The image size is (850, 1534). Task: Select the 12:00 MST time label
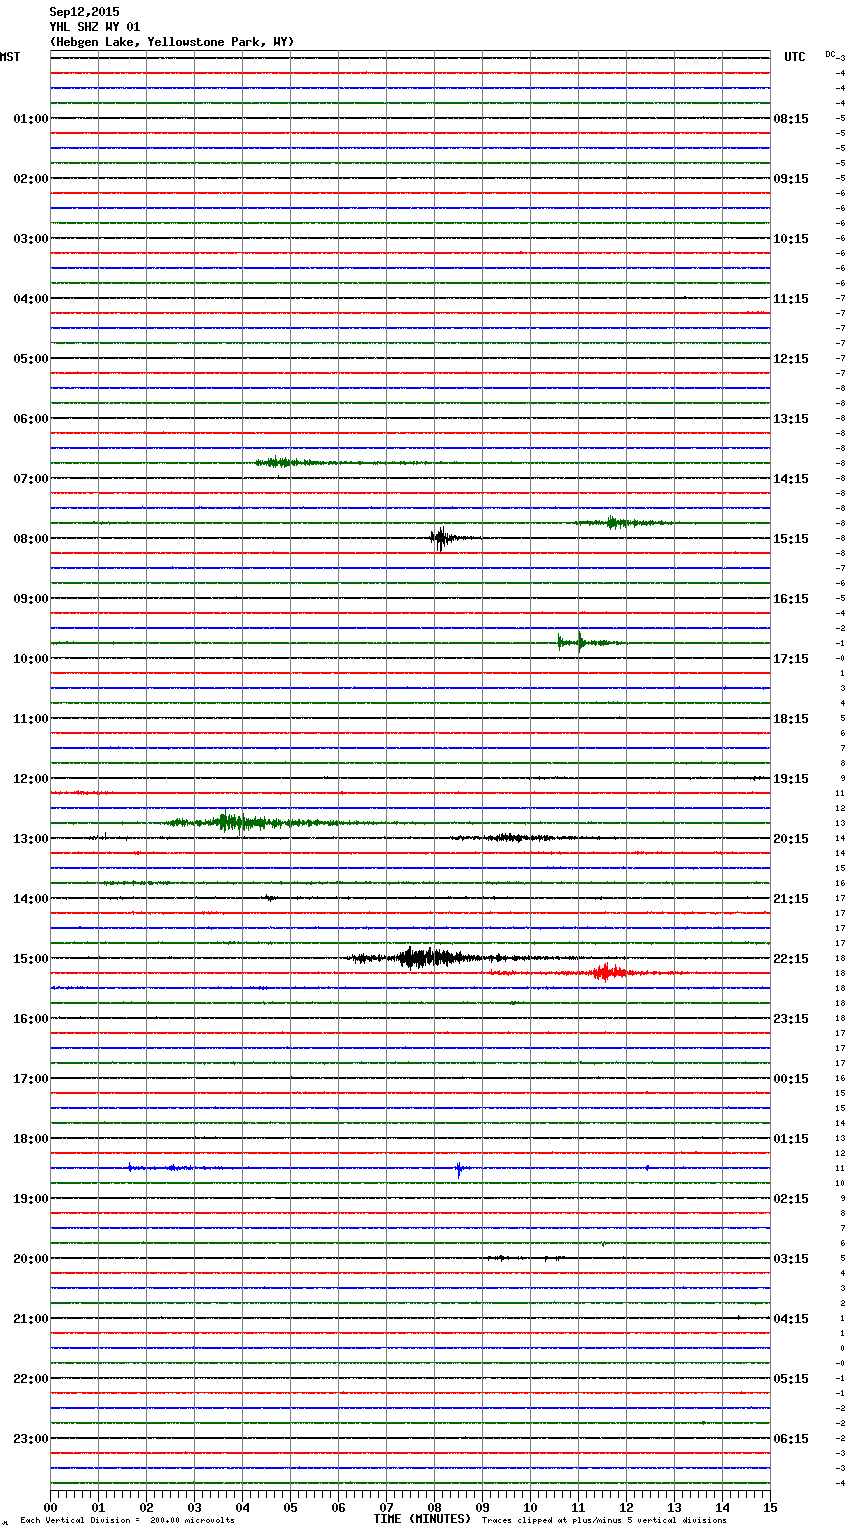point(31,779)
